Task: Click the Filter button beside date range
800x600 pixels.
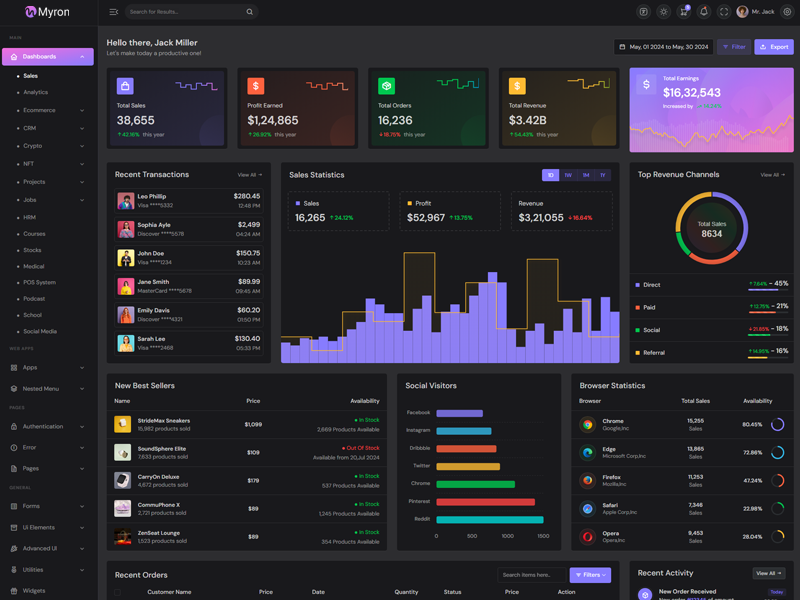Action: point(733,47)
